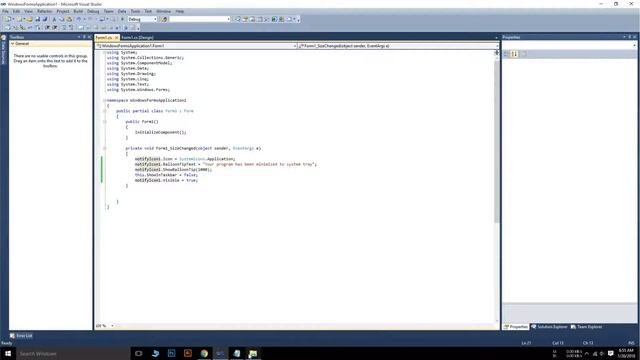Click the Cut toolbar icon

tap(54, 19)
